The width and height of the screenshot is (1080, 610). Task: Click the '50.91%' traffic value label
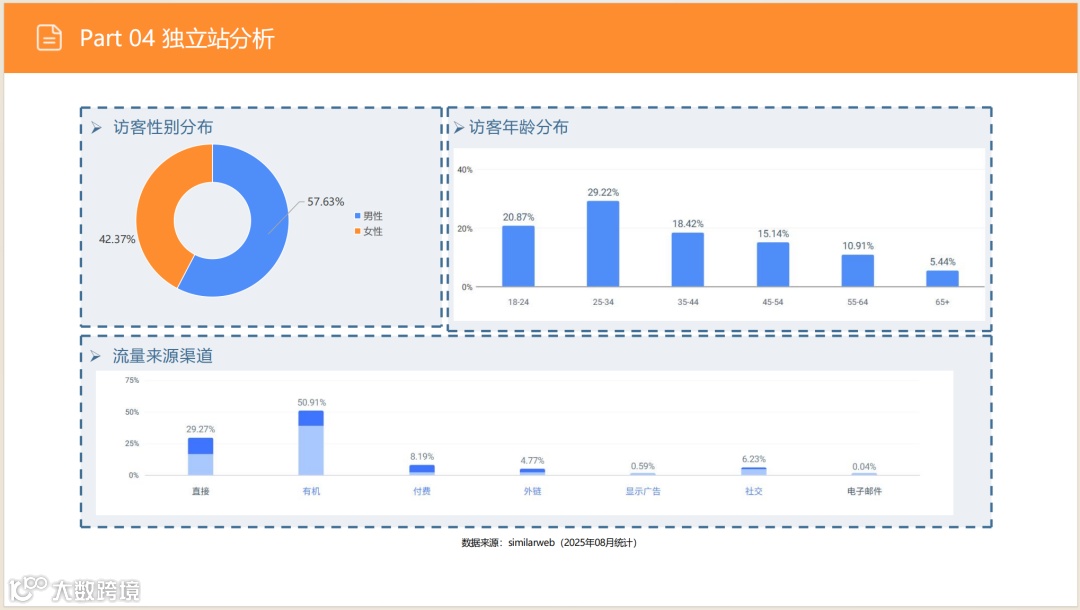pyautogui.click(x=311, y=403)
